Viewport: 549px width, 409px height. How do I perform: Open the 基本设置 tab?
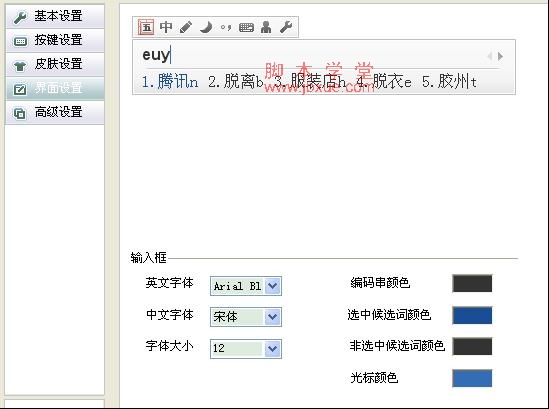pyautogui.click(x=55, y=16)
